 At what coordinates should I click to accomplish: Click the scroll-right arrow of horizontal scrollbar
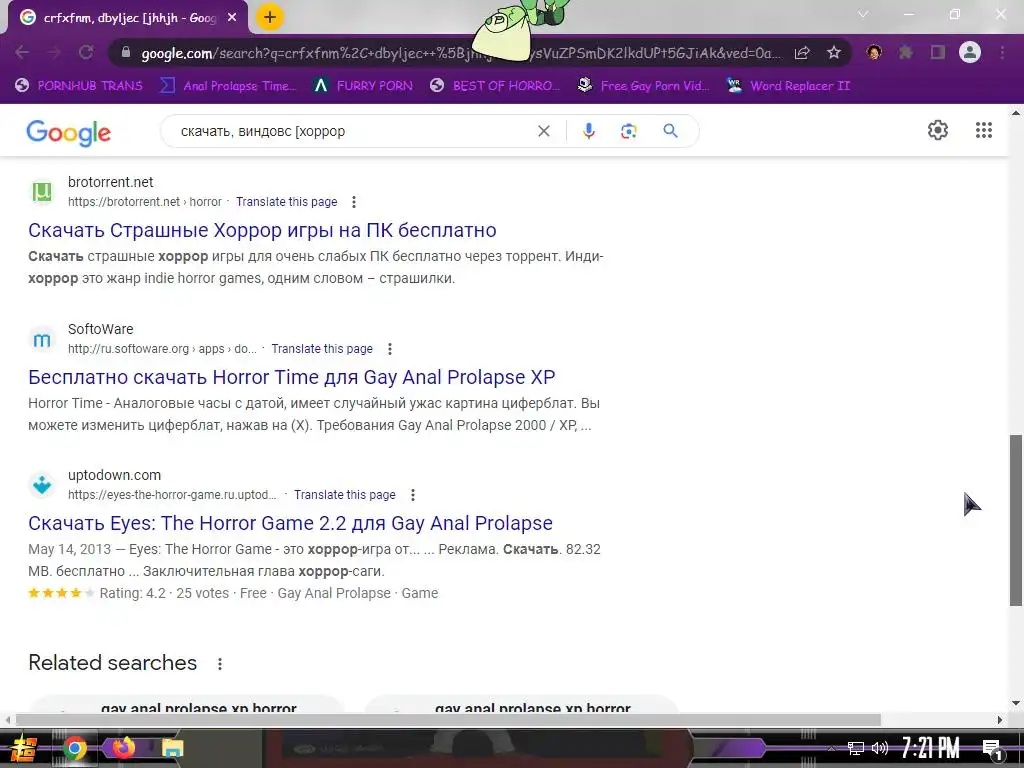999,720
